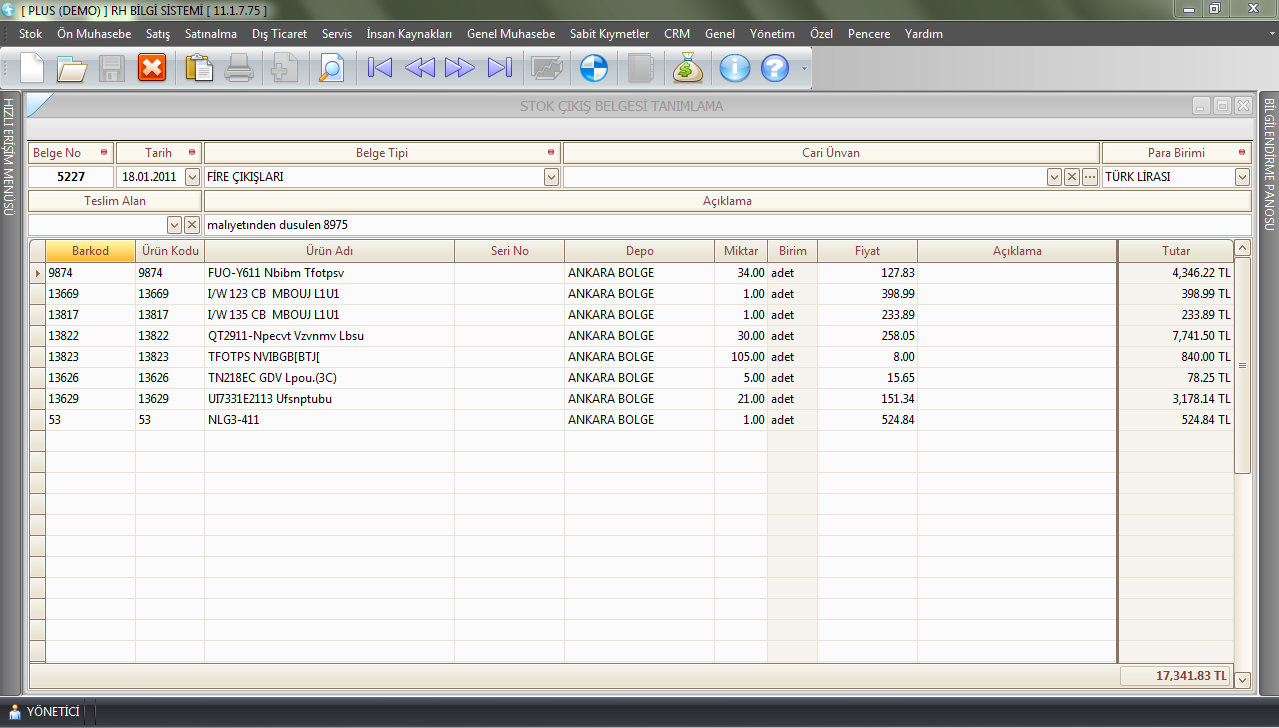This screenshot has width=1279, height=728.
Task: Create a new document with blank page icon
Action: tap(32, 68)
